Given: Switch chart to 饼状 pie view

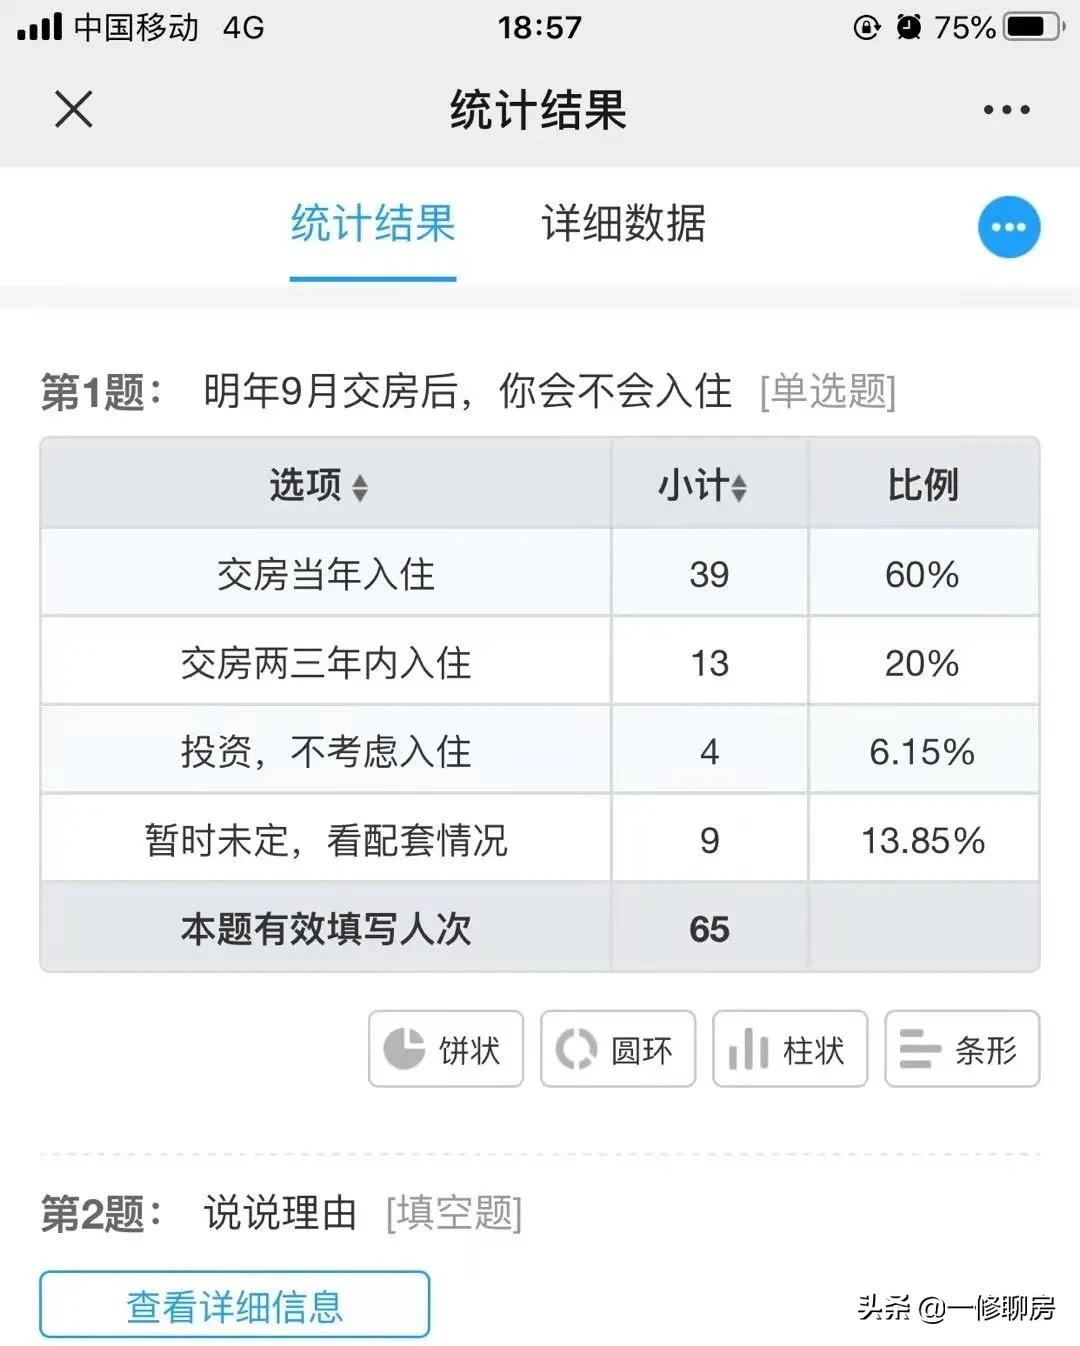Looking at the screenshot, I should [444, 1050].
